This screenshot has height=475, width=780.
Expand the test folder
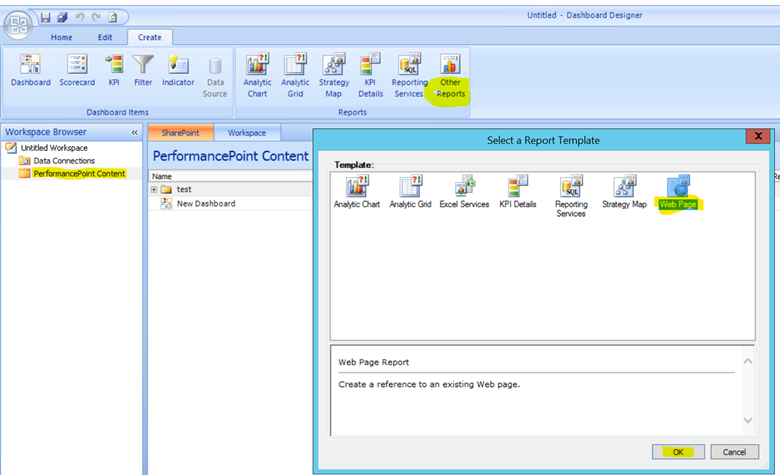click(154, 190)
